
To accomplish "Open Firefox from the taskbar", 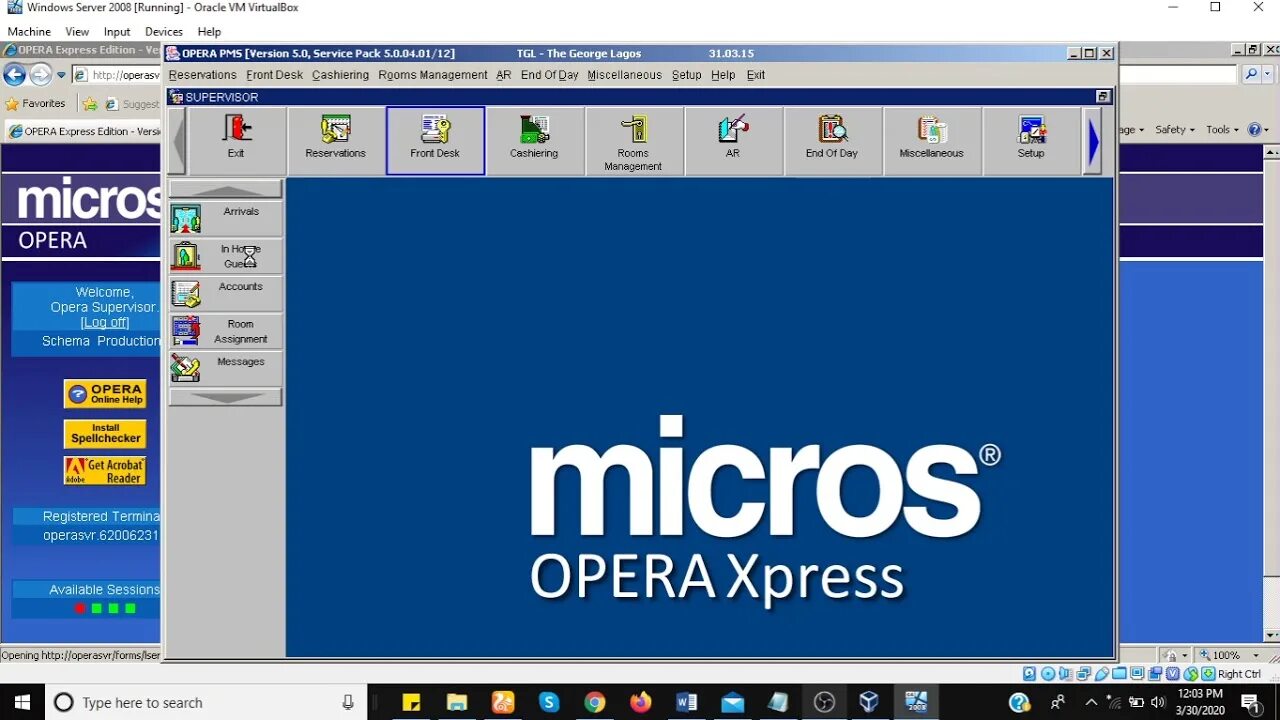I will click(x=640, y=702).
